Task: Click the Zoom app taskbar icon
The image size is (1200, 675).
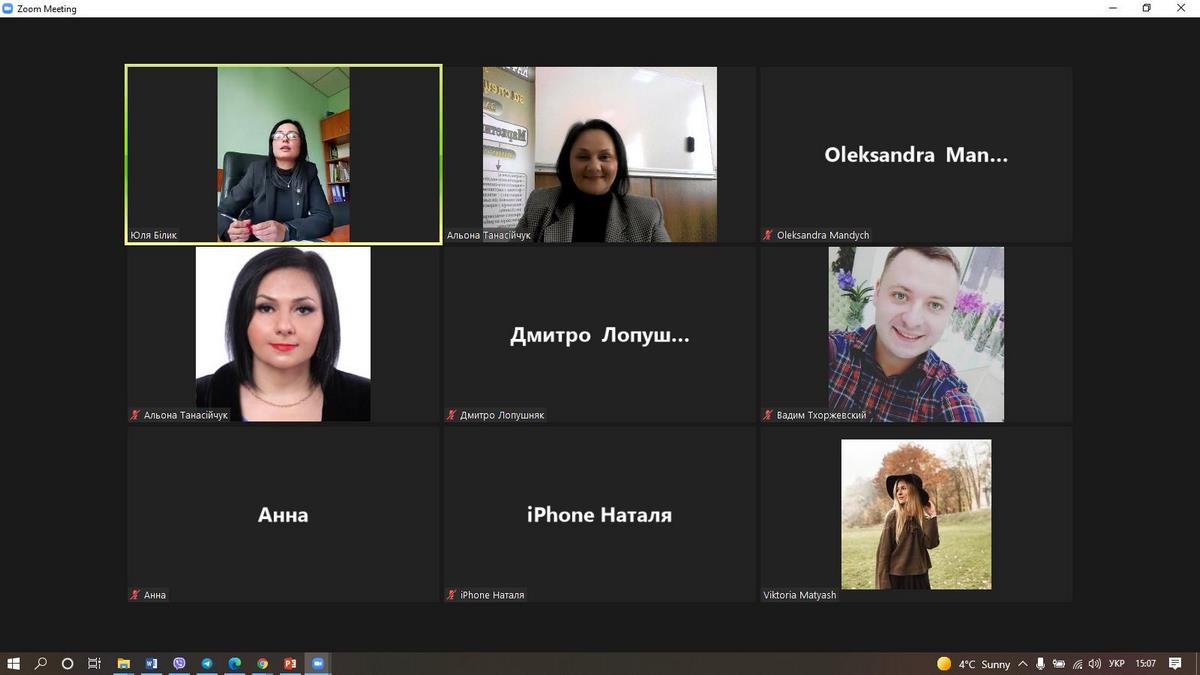Action: (318, 663)
